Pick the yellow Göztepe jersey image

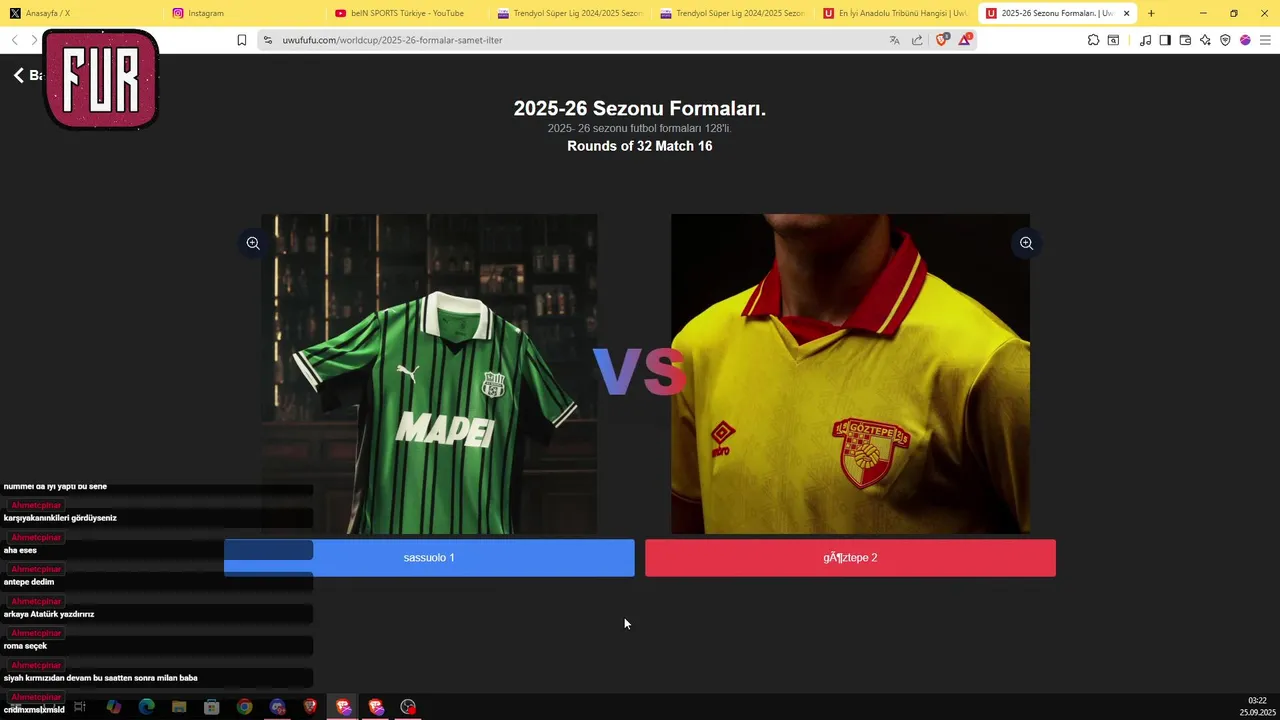(x=850, y=374)
